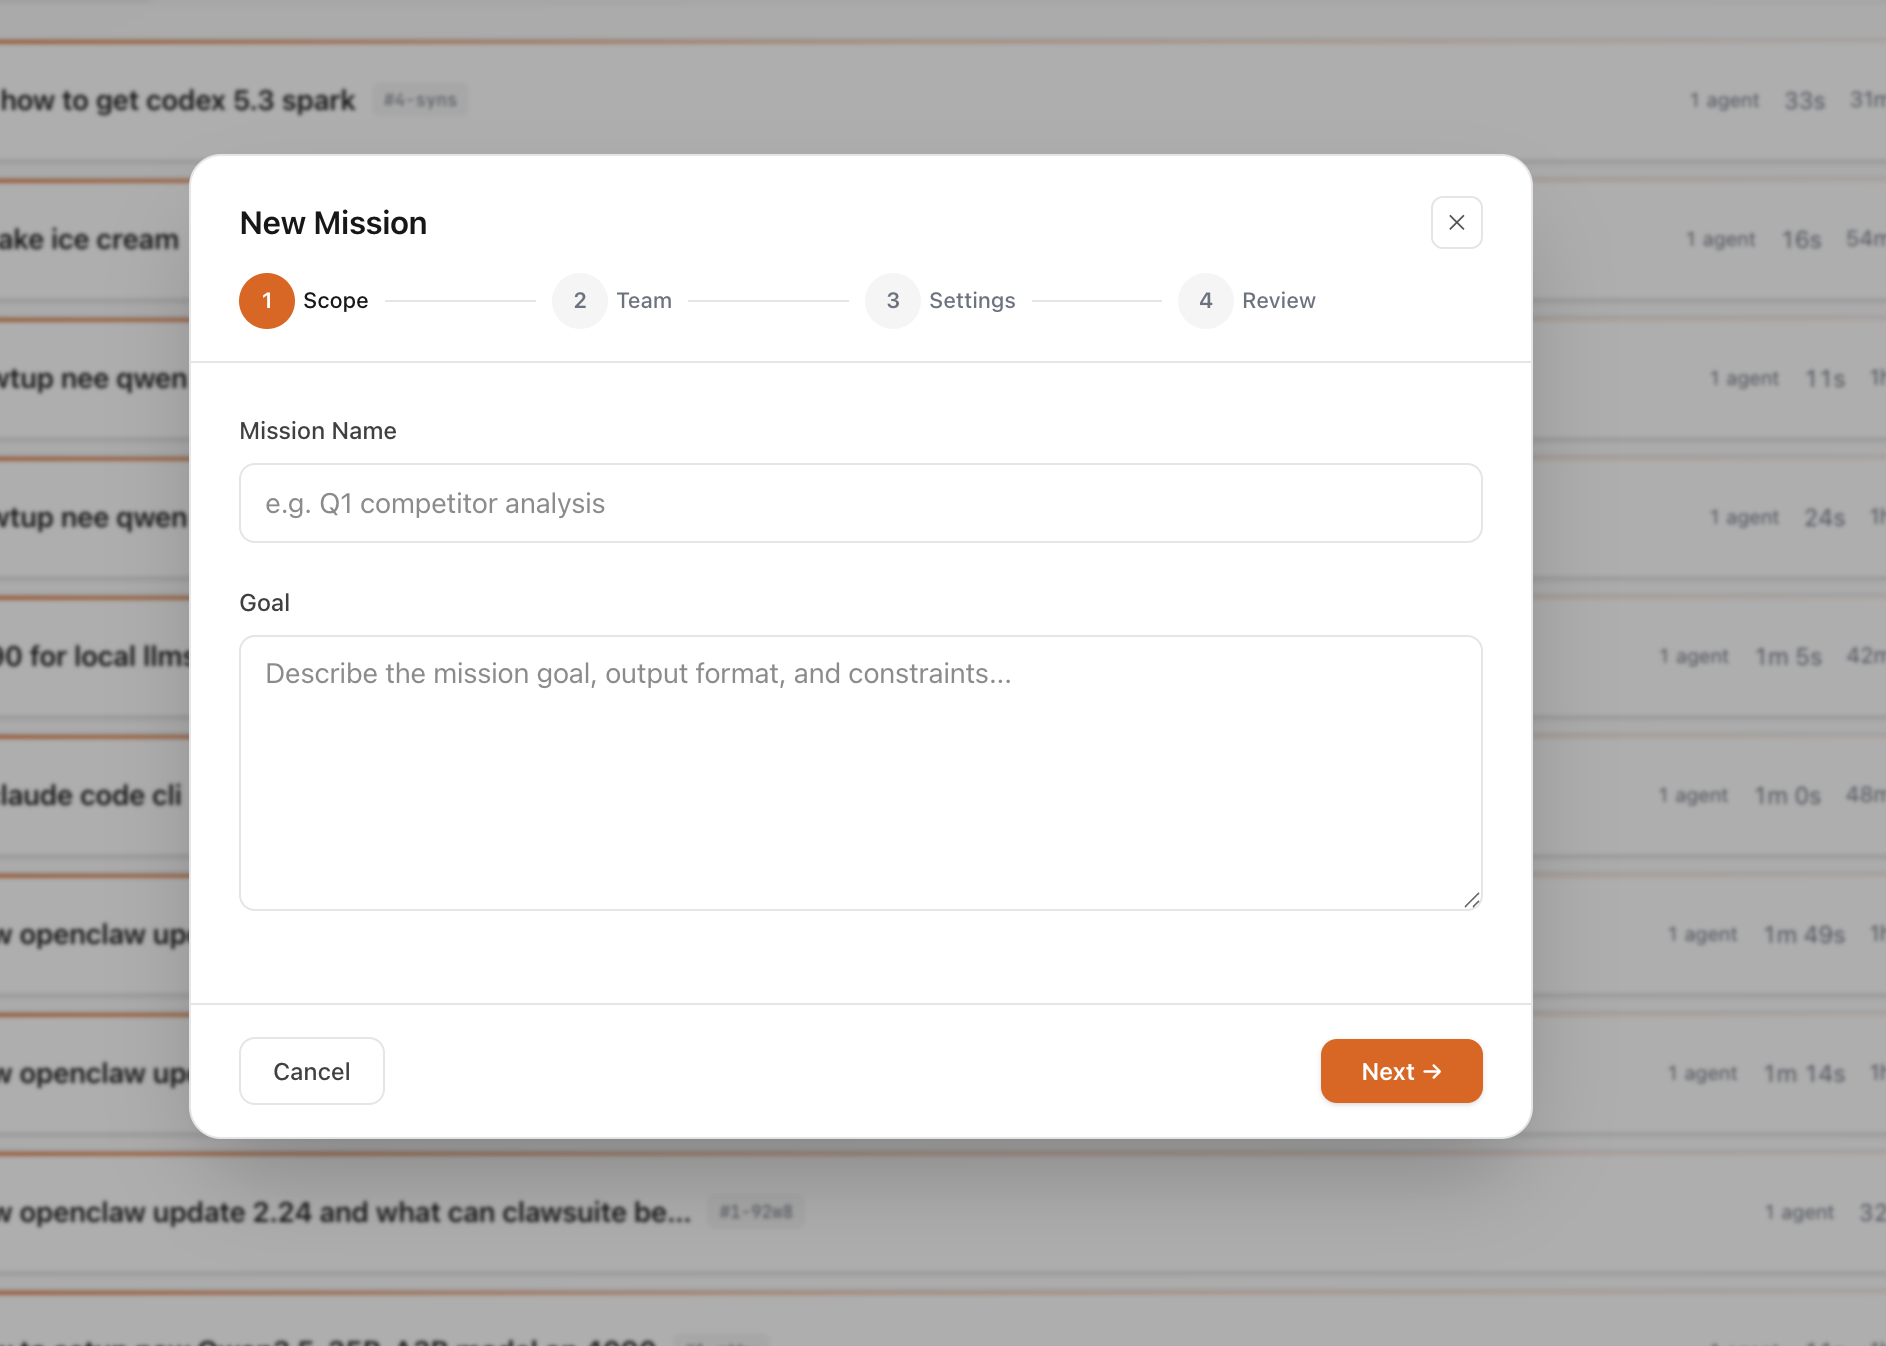Focus the Mission Name input field
The height and width of the screenshot is (1346, 1886).
pos(860,503)
